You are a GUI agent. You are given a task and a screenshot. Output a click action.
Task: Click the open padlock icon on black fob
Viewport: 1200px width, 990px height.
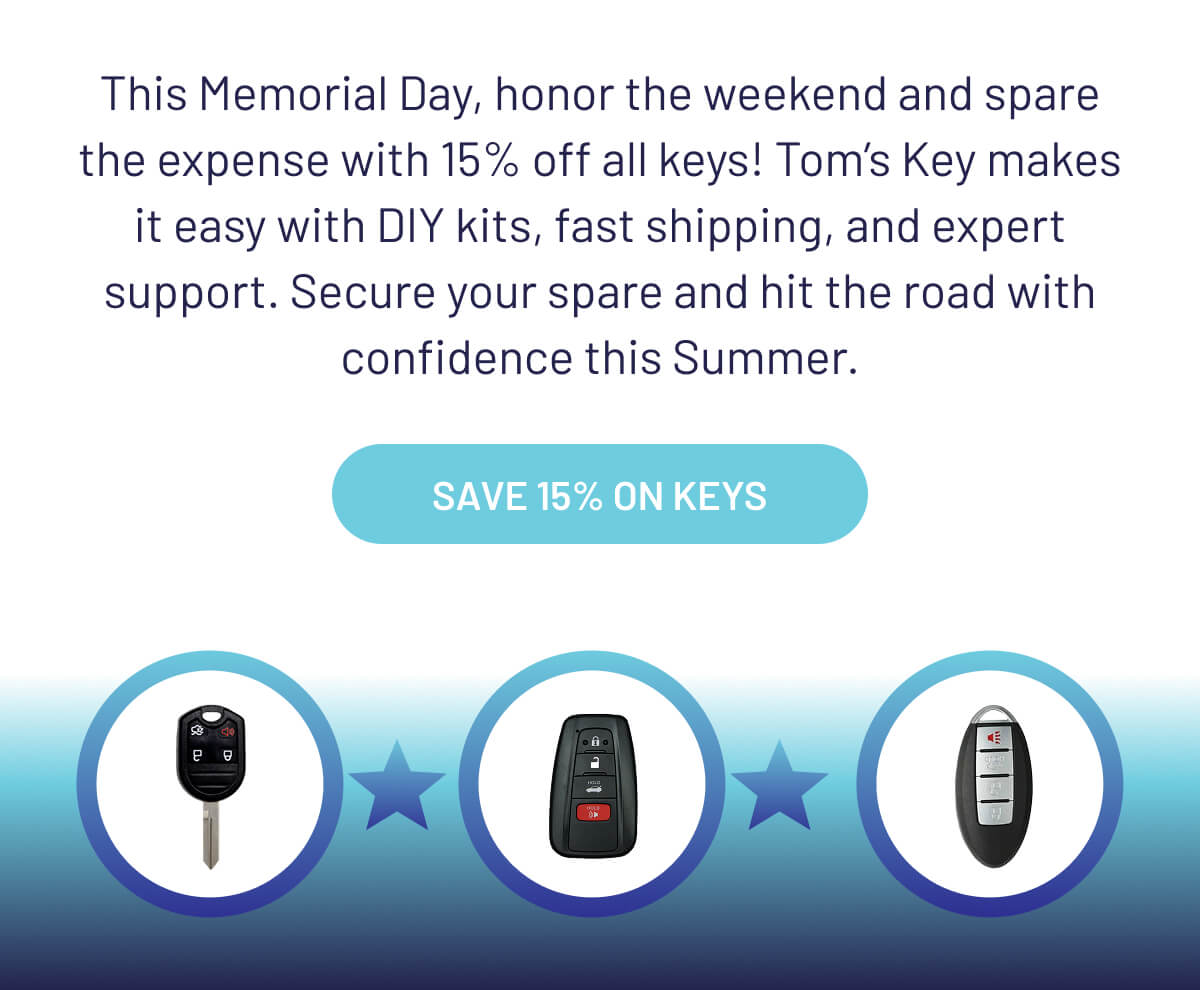pos(595,764)
